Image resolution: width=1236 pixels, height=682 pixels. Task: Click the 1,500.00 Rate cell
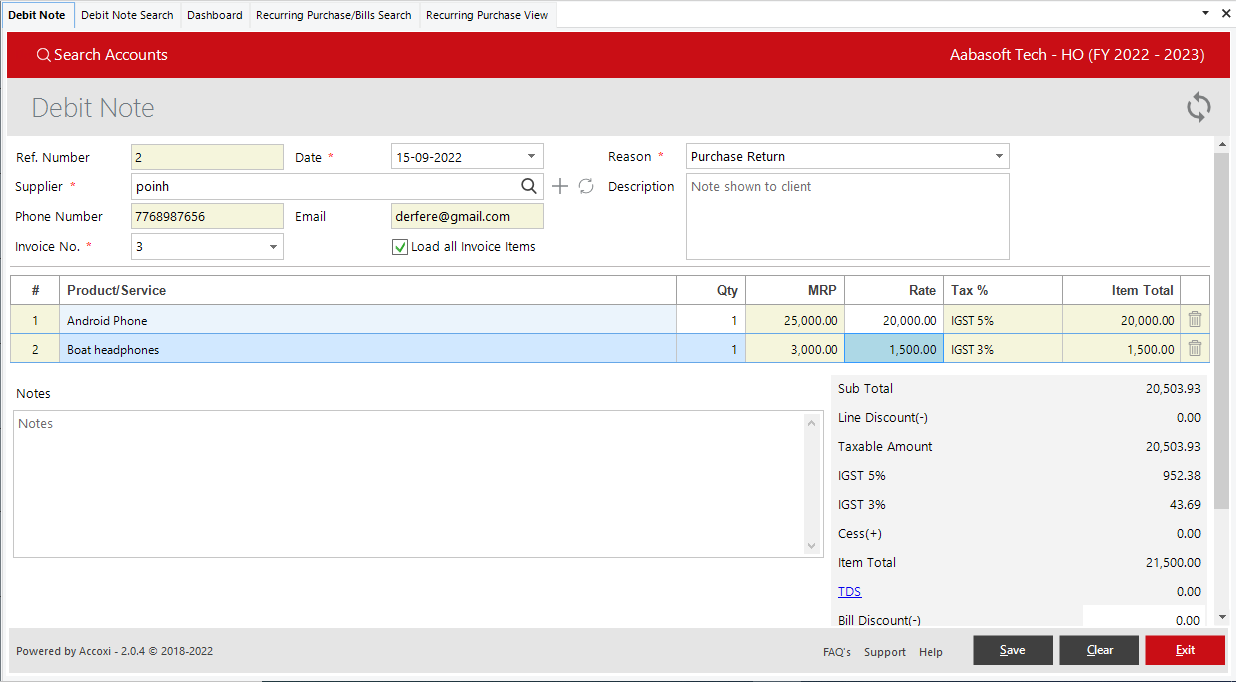894,349
